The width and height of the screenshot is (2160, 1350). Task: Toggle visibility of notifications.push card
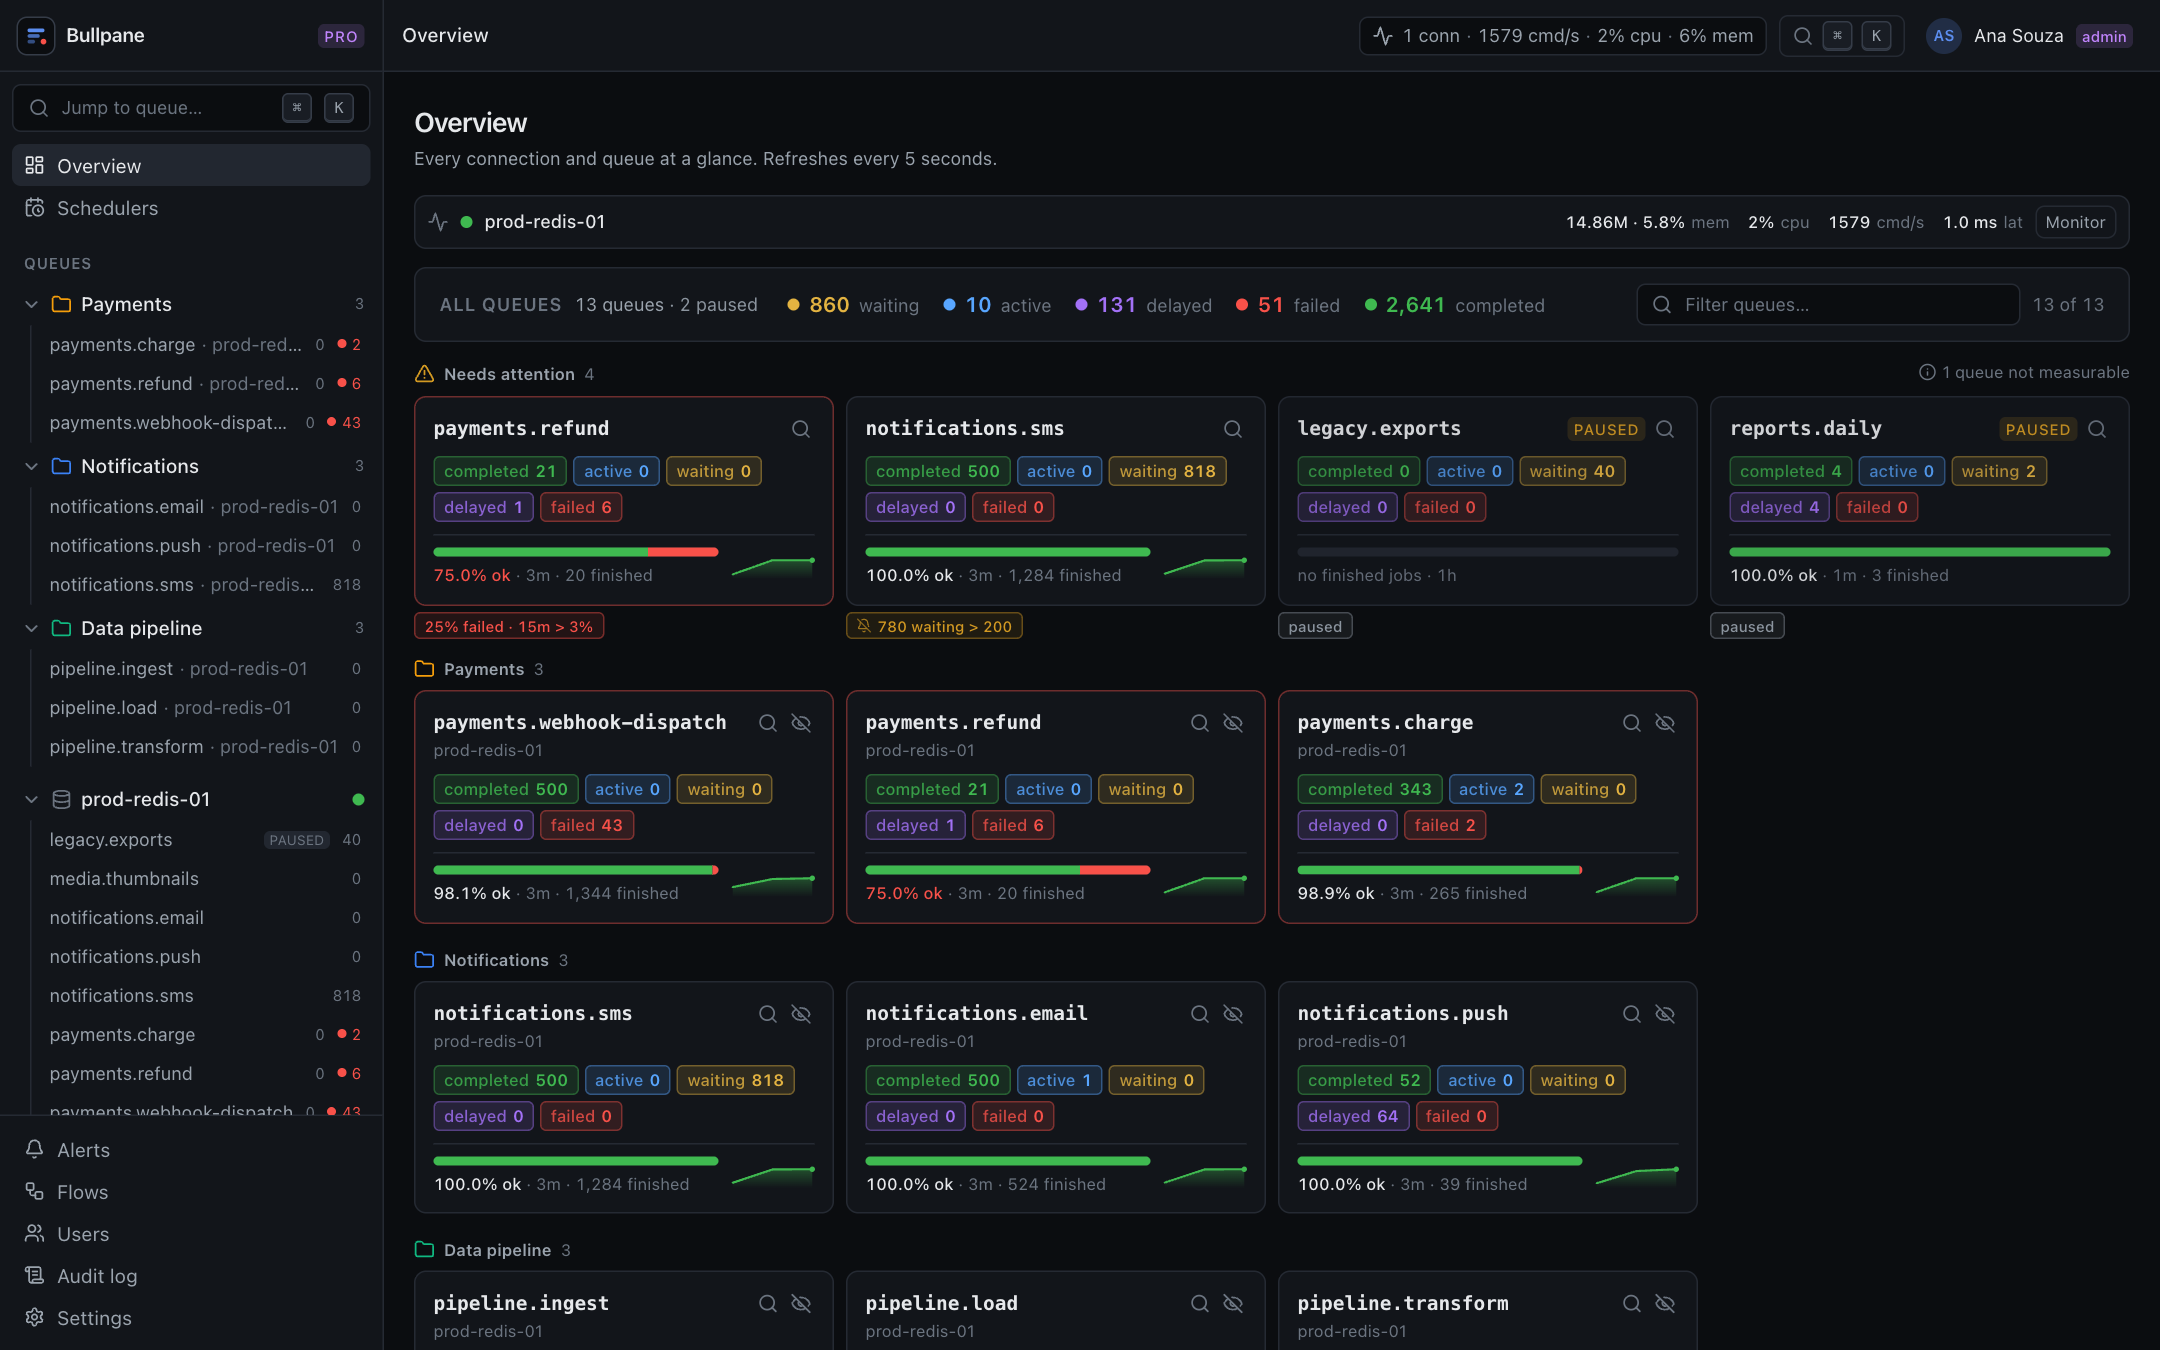tap(1665, 1014)
